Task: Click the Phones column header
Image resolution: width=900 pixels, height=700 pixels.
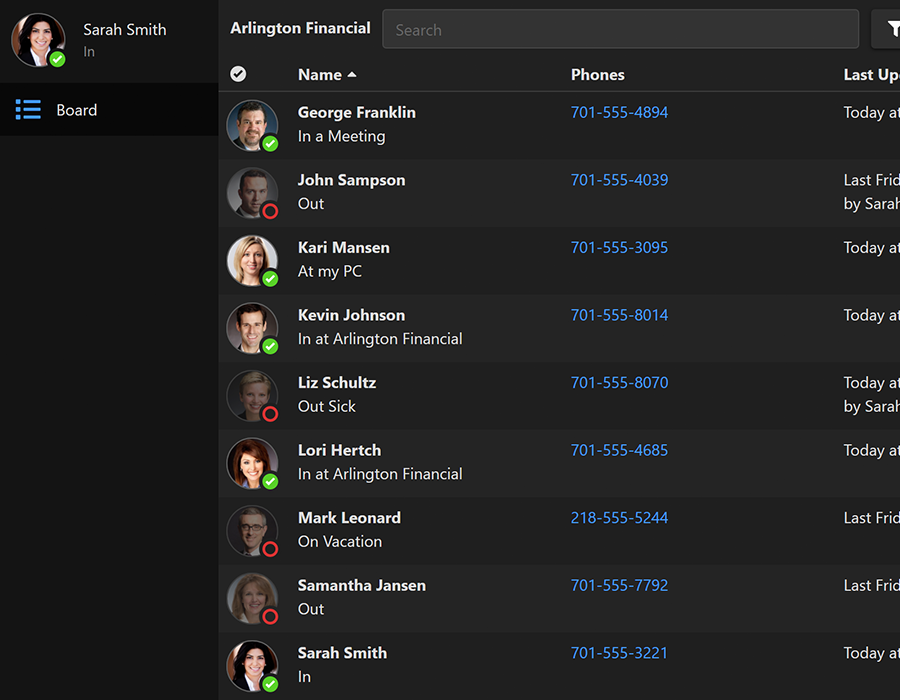Action: click(x=597, y=75)
